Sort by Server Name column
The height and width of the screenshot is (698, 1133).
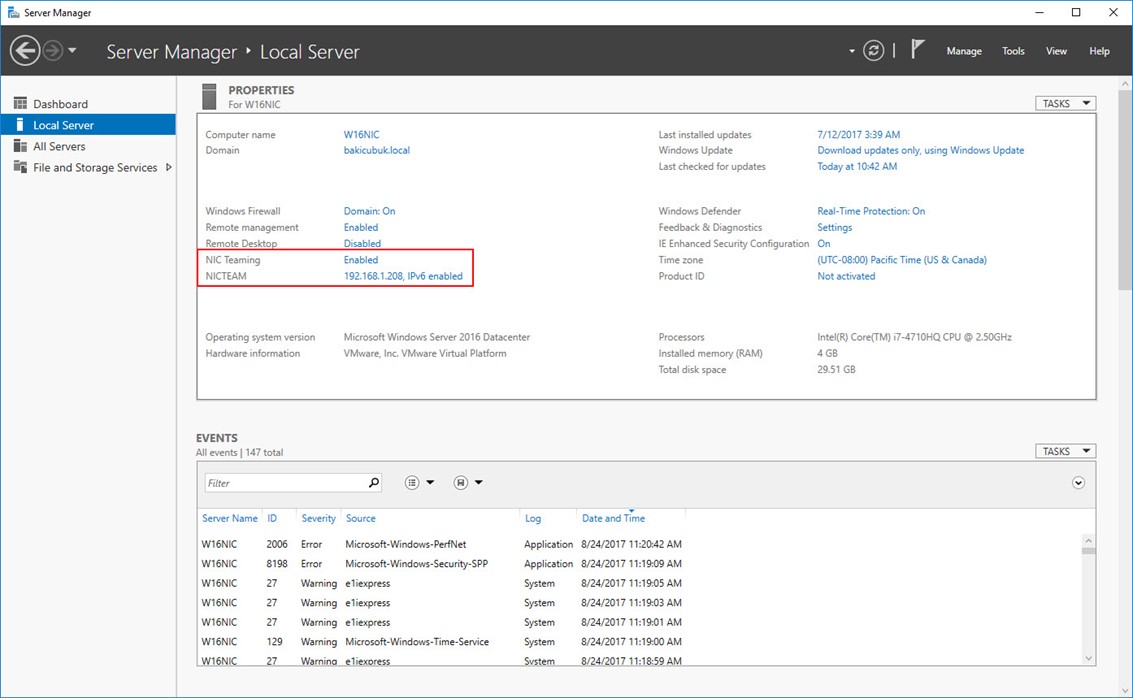coord(230,518)
